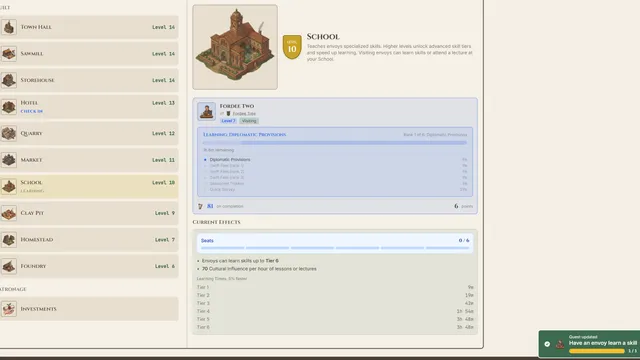640x360 pixels.
Task: Select the Town Hall row
Action: coord(89,27)
